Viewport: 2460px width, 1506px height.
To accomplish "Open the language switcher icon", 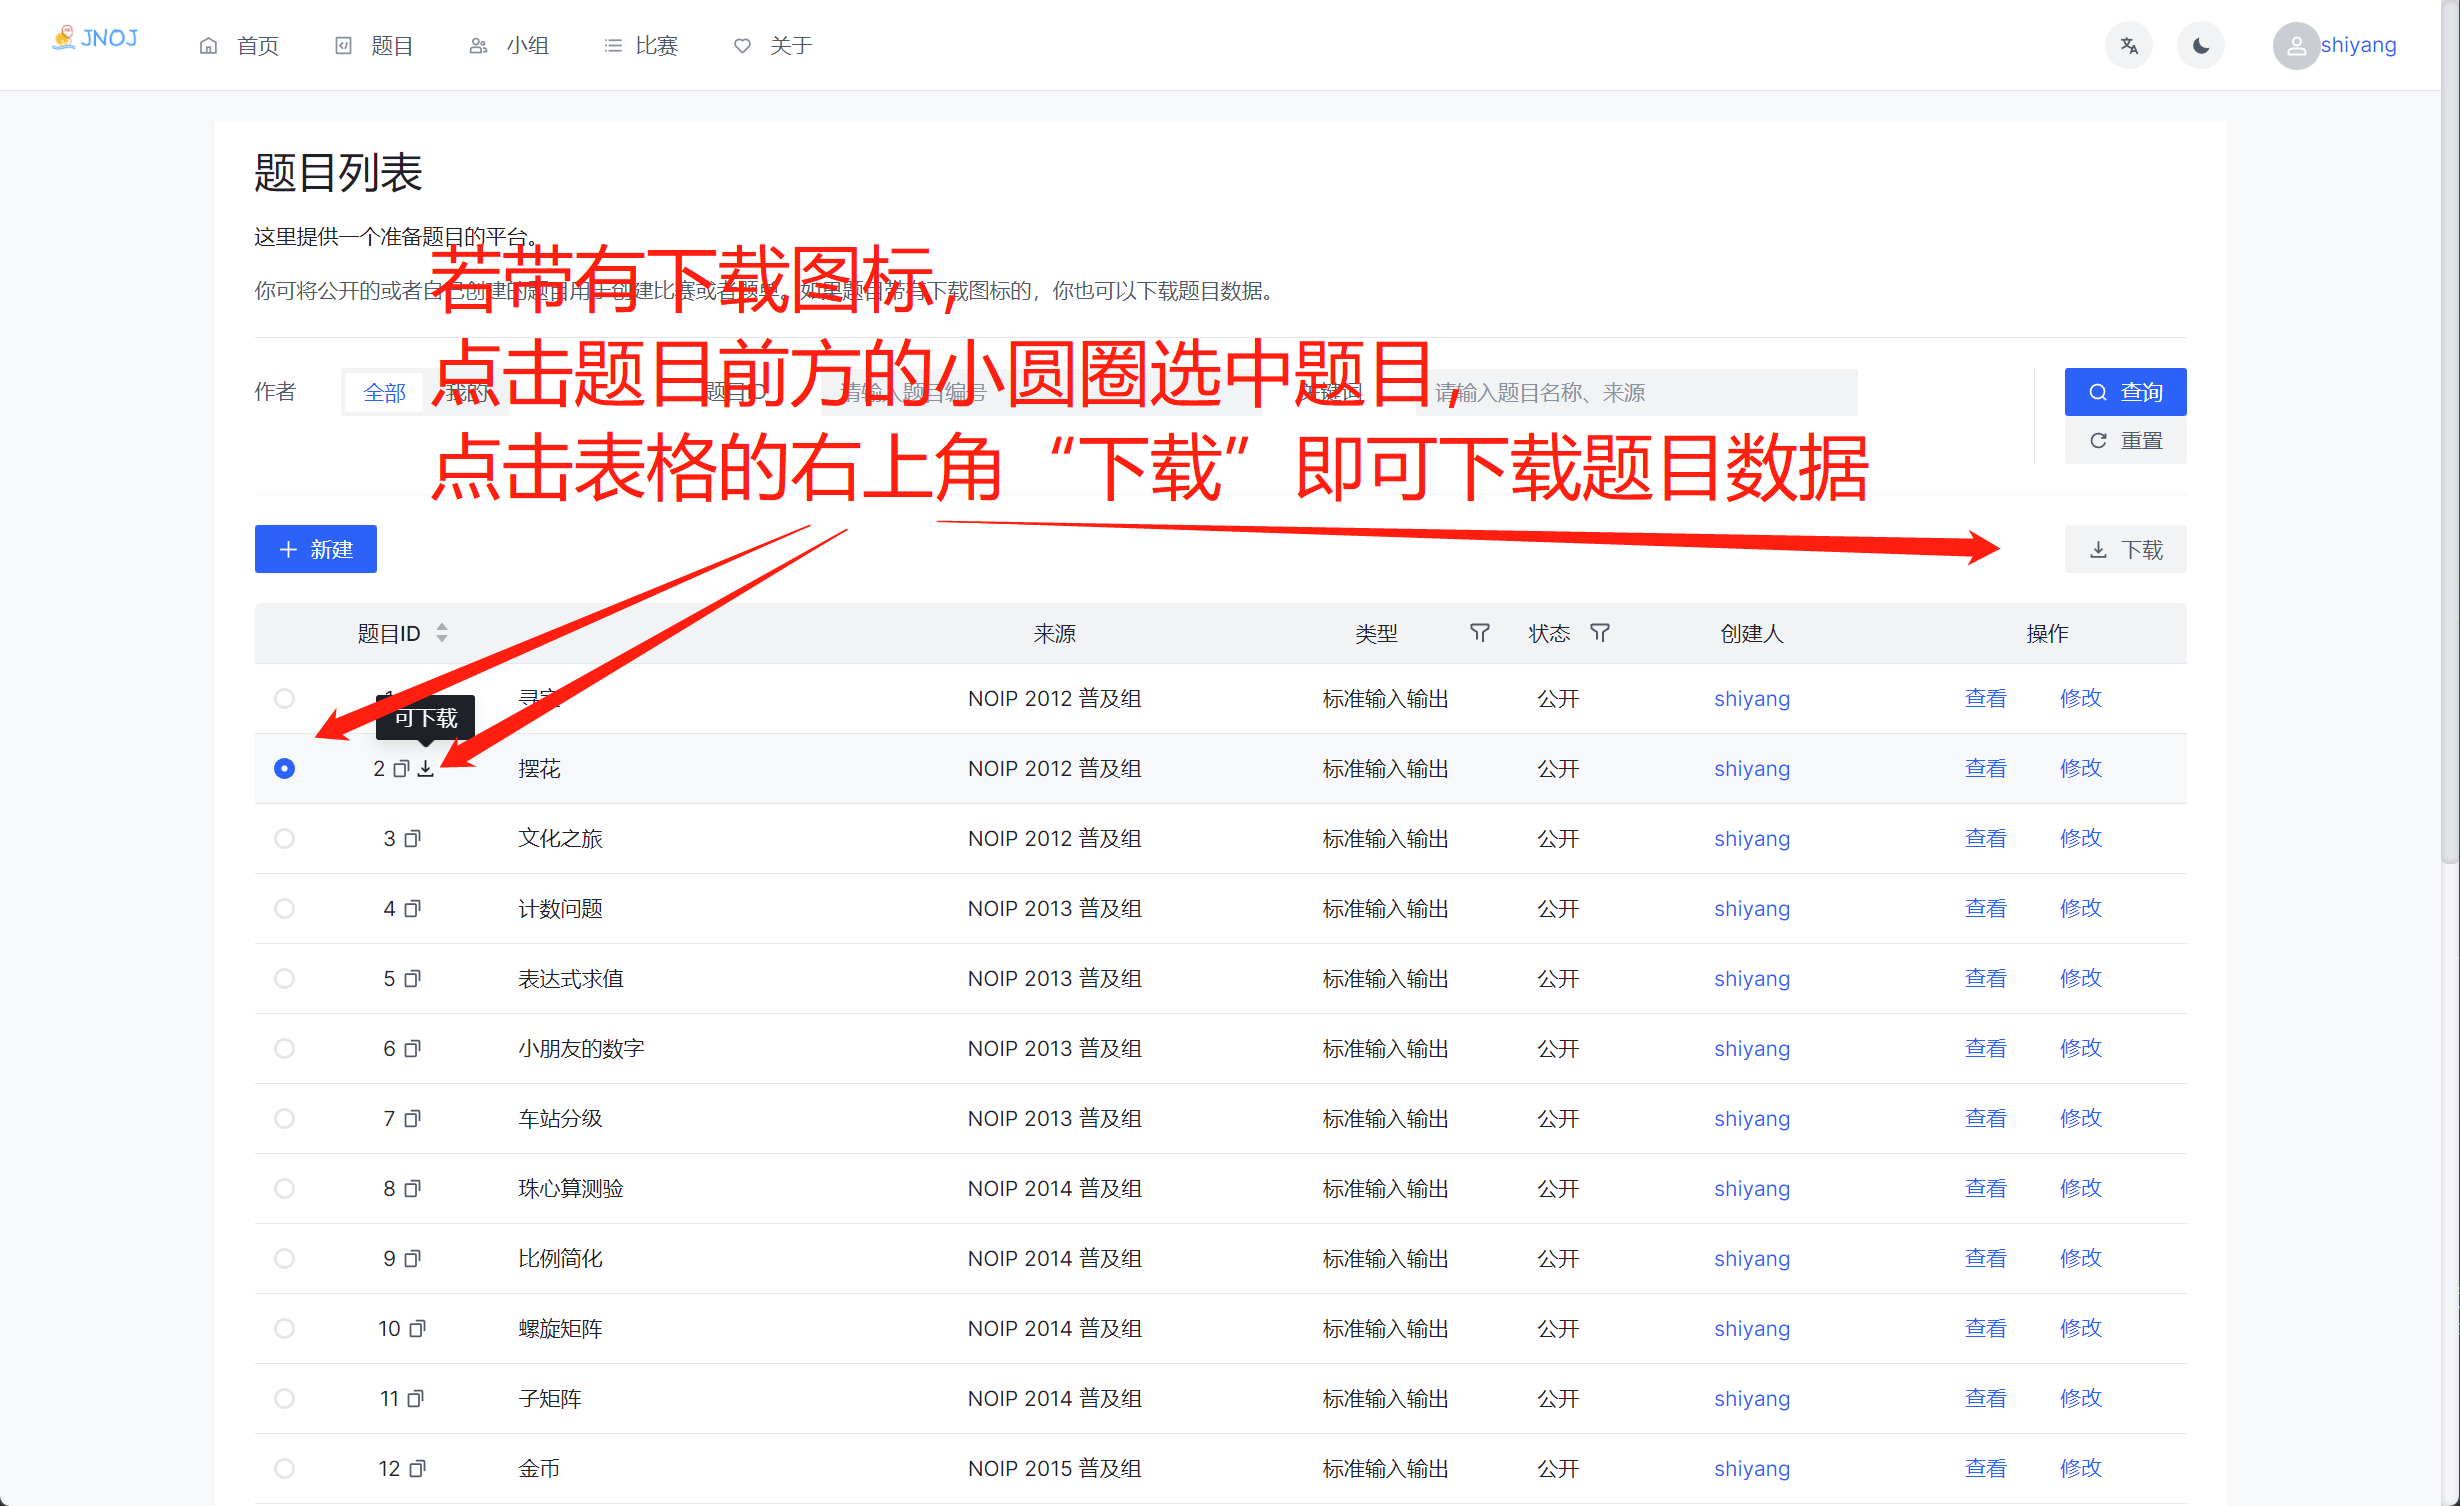I will (x=2129, y=46).
